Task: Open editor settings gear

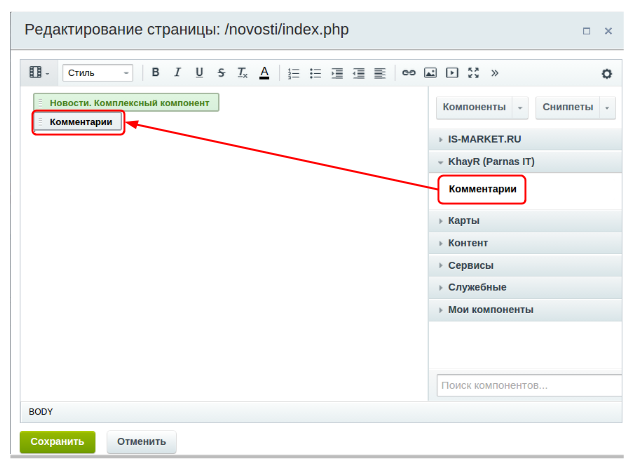Action: point(606,73)
